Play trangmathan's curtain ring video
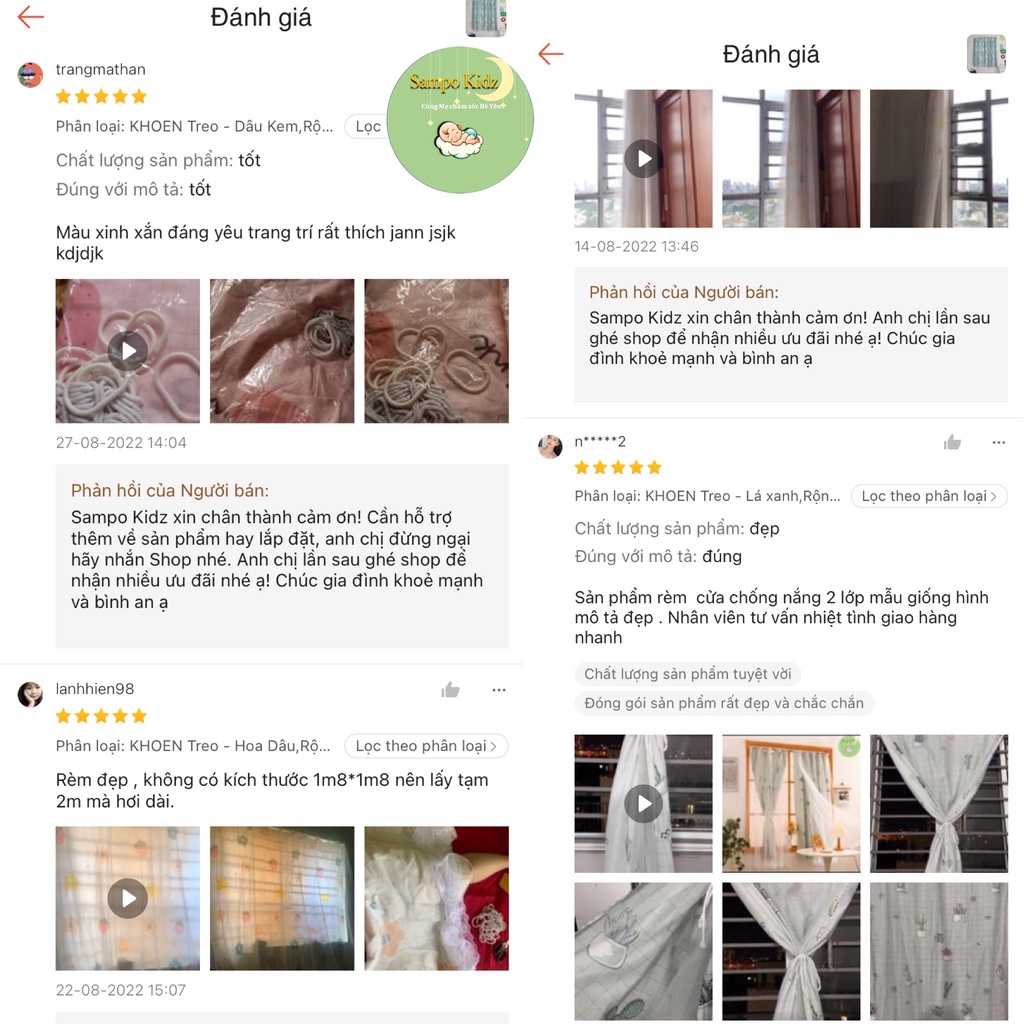Screen dimensions: 1024x1024 (127, 351)
